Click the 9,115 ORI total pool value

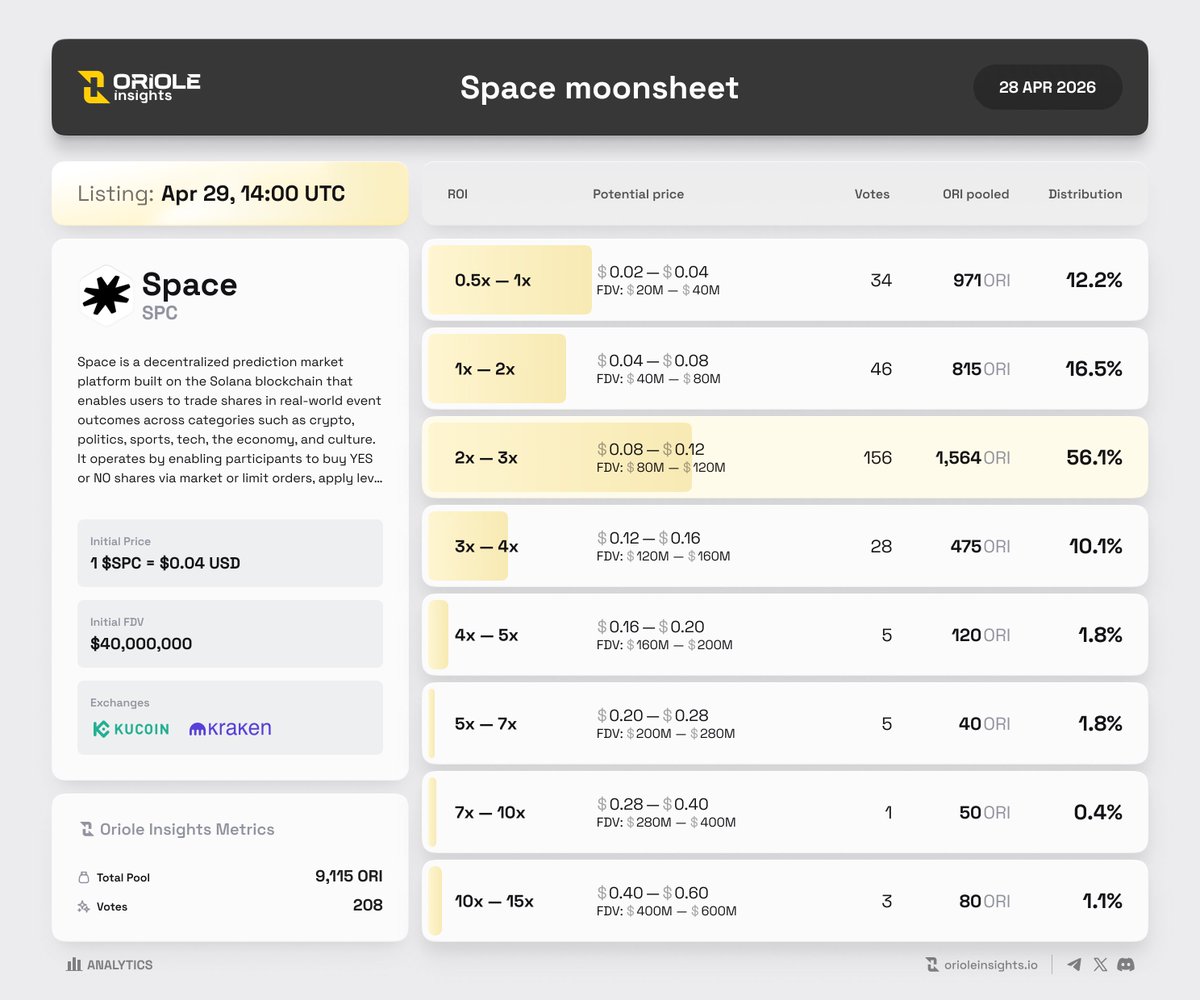(348, 877)
